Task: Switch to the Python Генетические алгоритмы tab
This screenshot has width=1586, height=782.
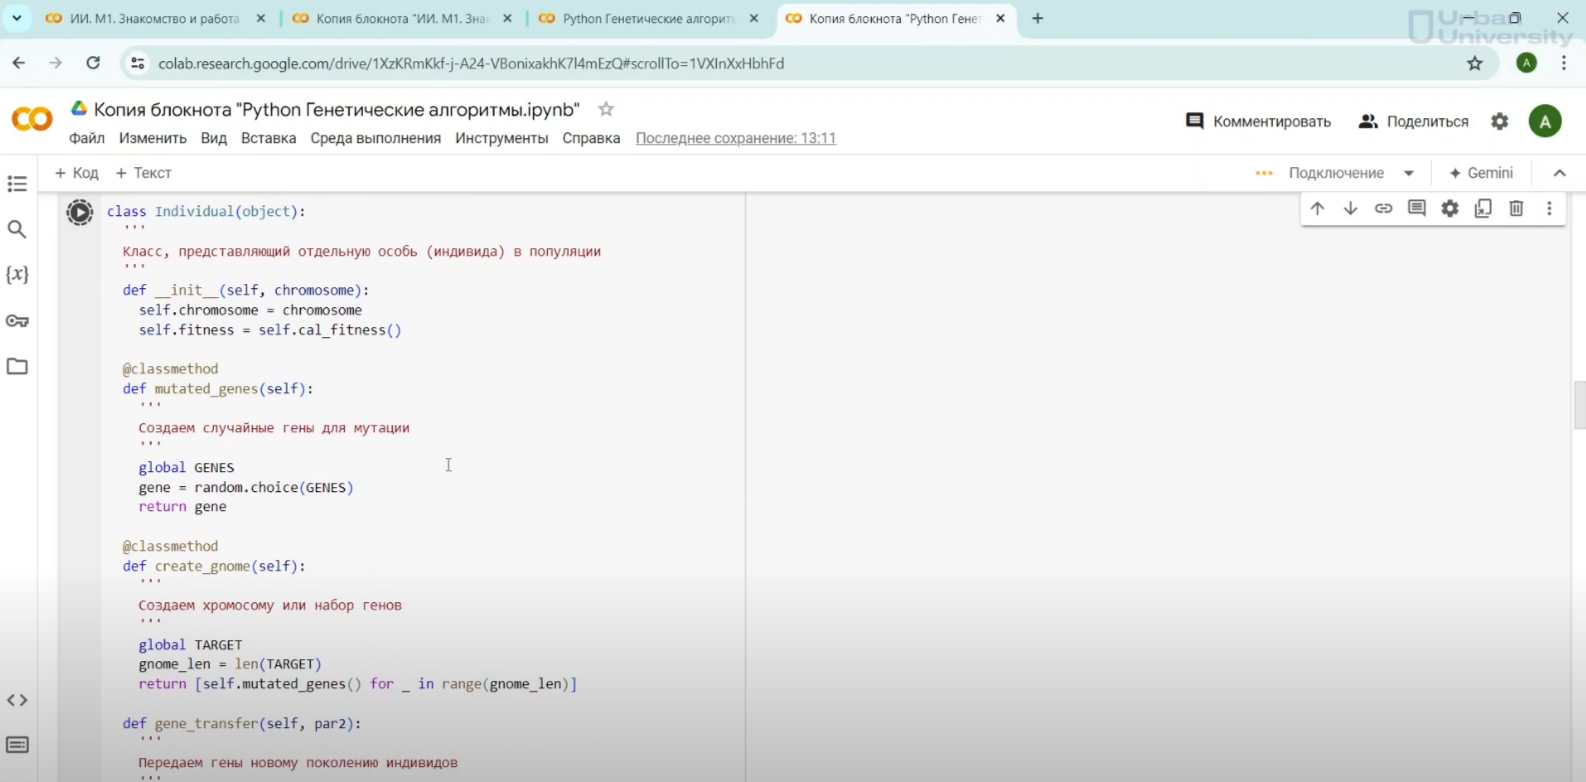Action: pos(649,19)
